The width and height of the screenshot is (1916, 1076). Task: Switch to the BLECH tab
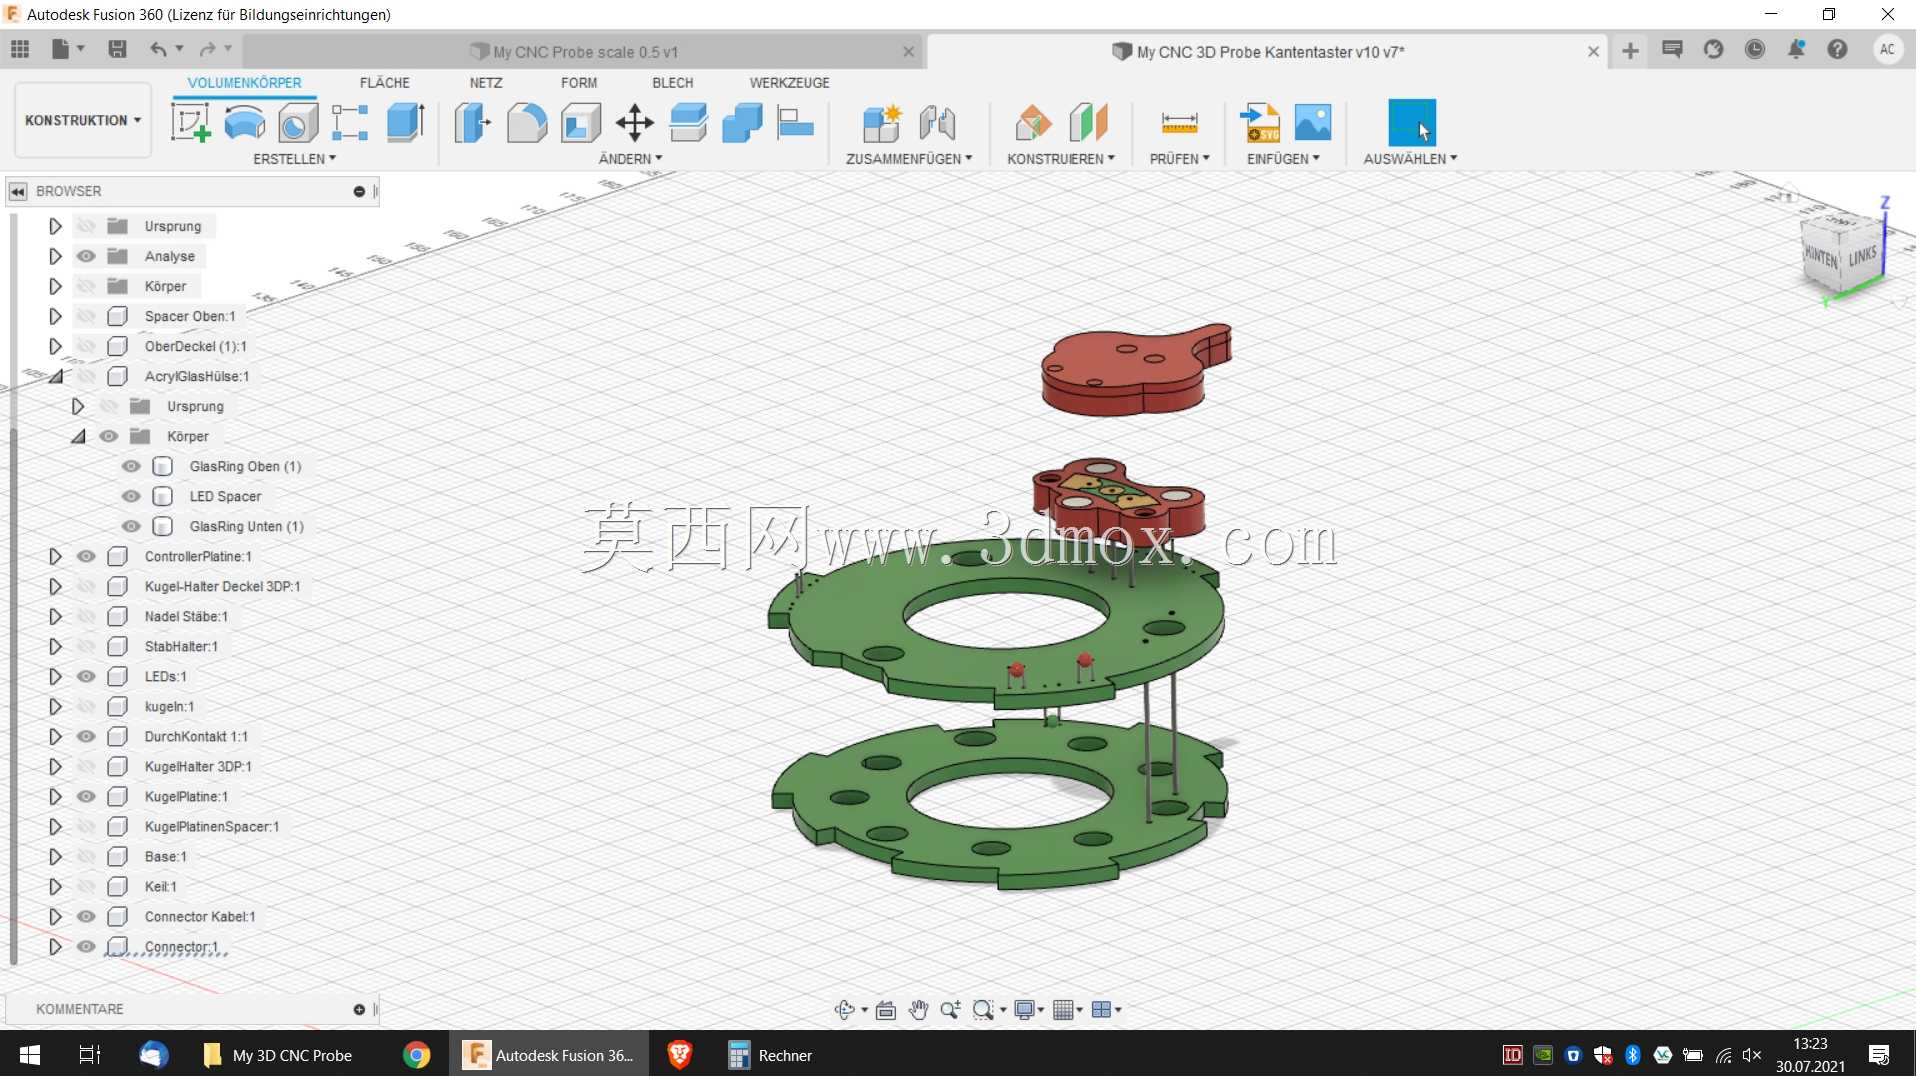672,83
